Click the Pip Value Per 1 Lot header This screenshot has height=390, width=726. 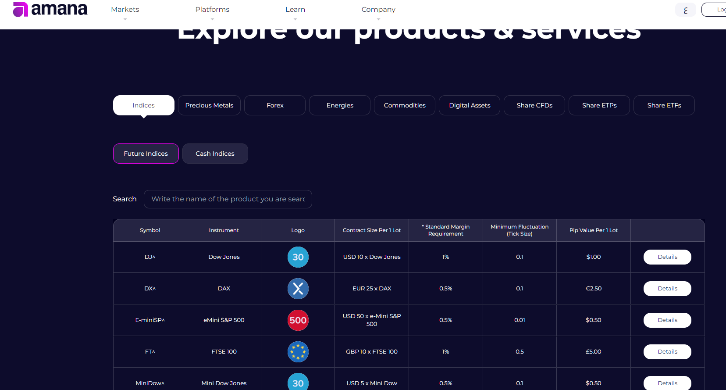[x=594, y=230]
